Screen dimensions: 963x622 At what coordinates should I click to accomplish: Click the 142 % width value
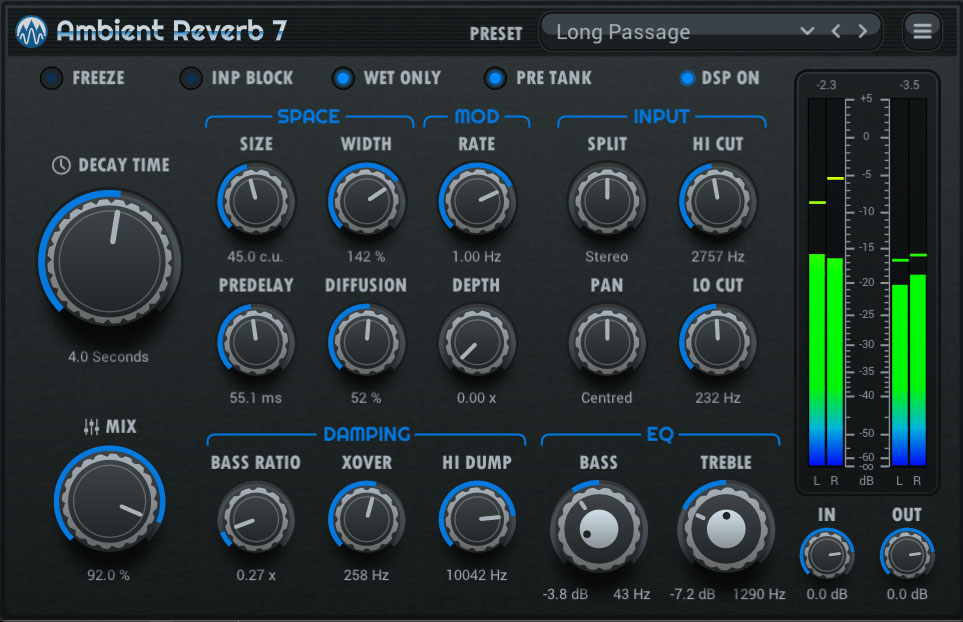[366, 257]
